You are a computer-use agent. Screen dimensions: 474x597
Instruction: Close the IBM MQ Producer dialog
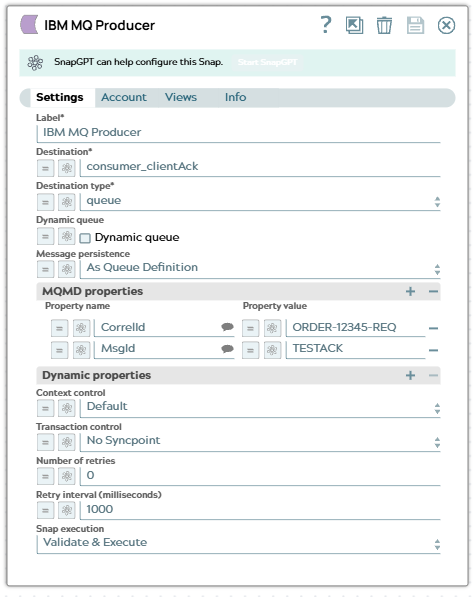click(x=446, y=26)
